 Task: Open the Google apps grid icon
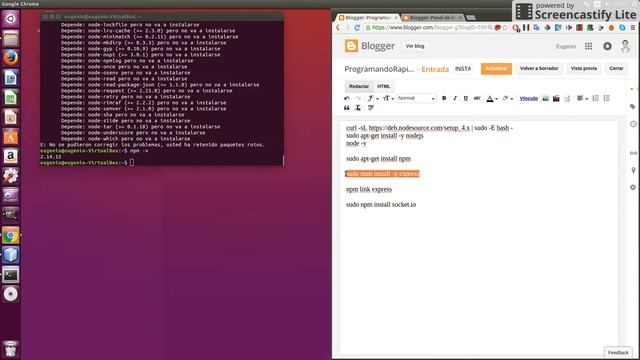(588, 46)
